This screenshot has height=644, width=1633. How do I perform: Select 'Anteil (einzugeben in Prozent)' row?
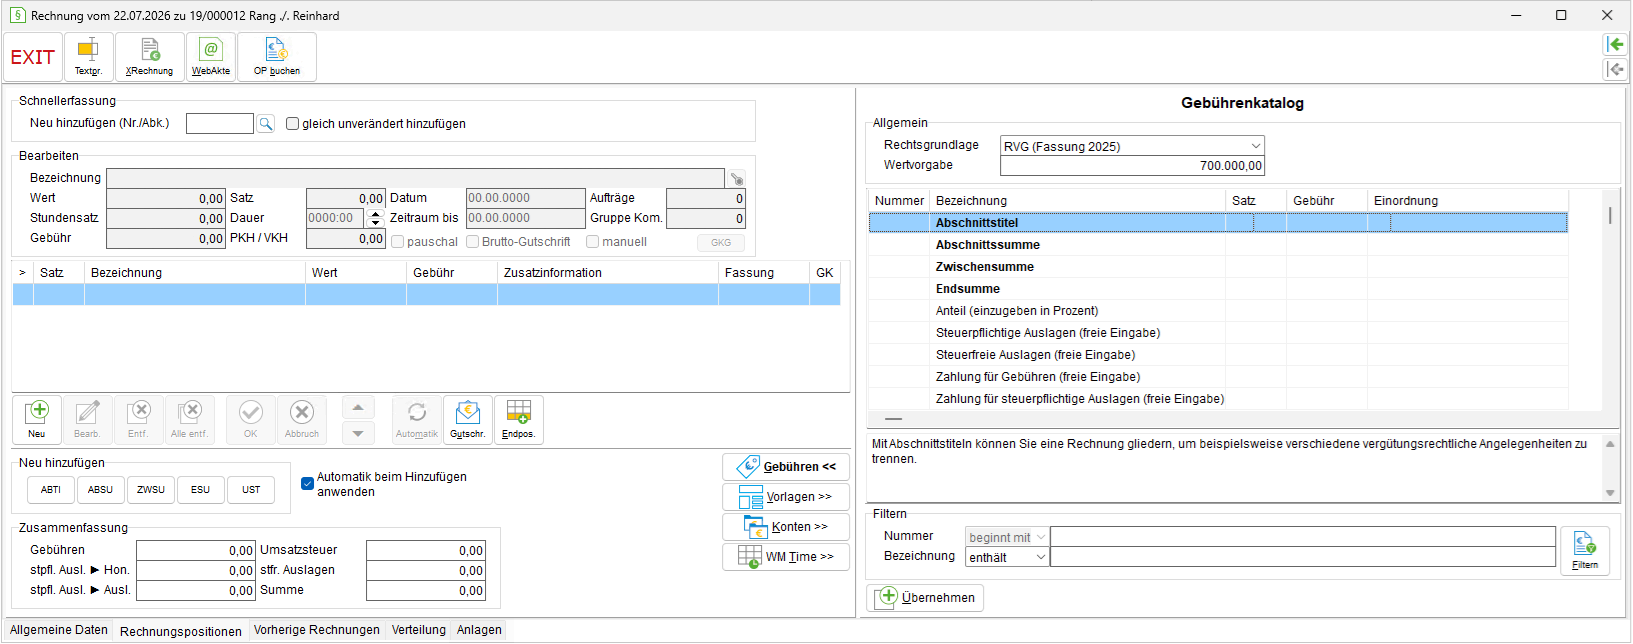(1218, 311)
